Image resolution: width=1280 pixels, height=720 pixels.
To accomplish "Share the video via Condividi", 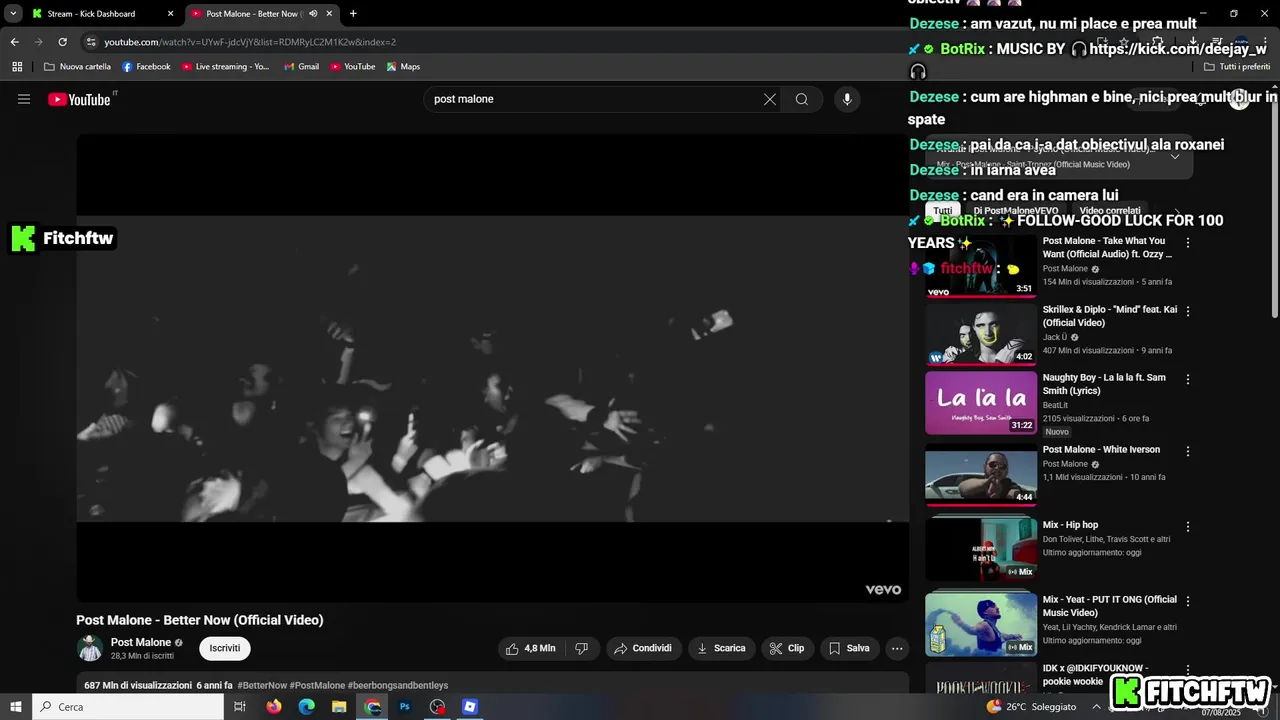I will [x=643, y=648].
